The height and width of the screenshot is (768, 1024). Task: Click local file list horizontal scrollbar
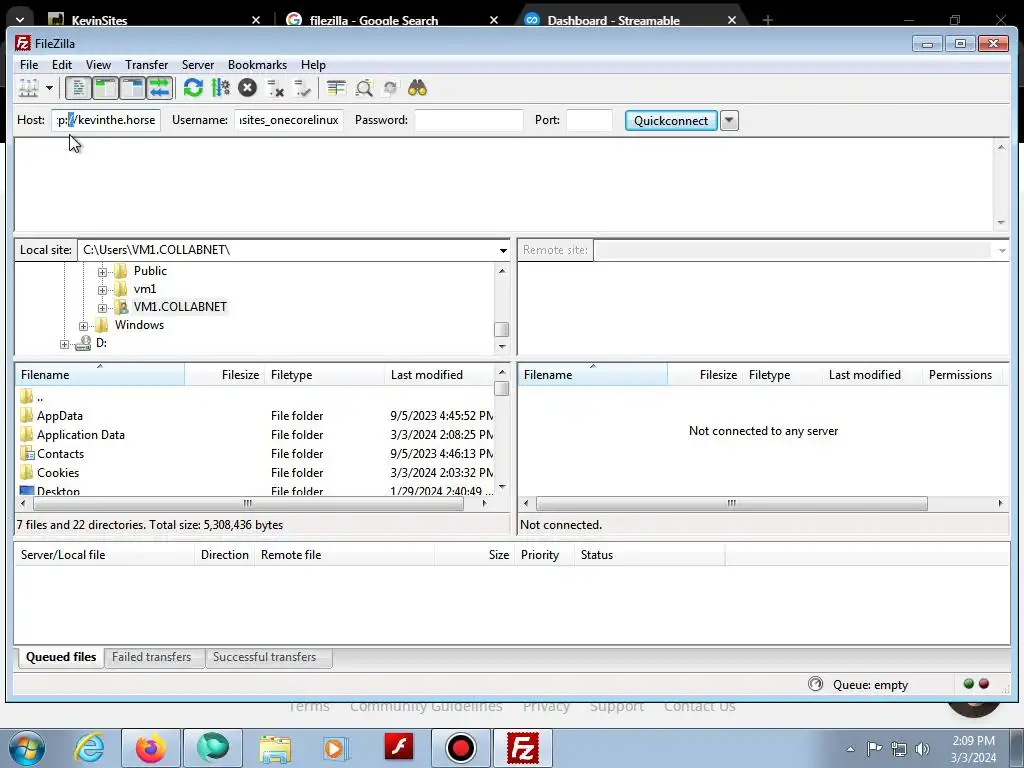(248, 504)
